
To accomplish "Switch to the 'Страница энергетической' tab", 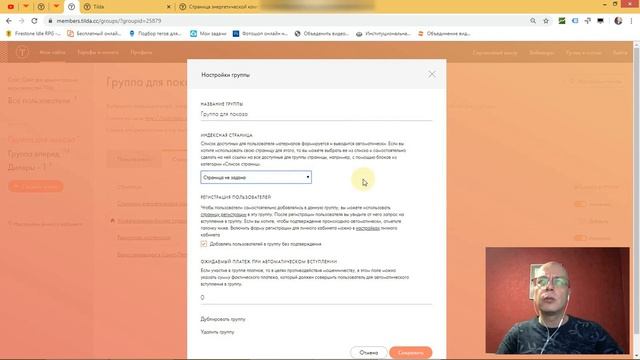I will coord(218,7).
